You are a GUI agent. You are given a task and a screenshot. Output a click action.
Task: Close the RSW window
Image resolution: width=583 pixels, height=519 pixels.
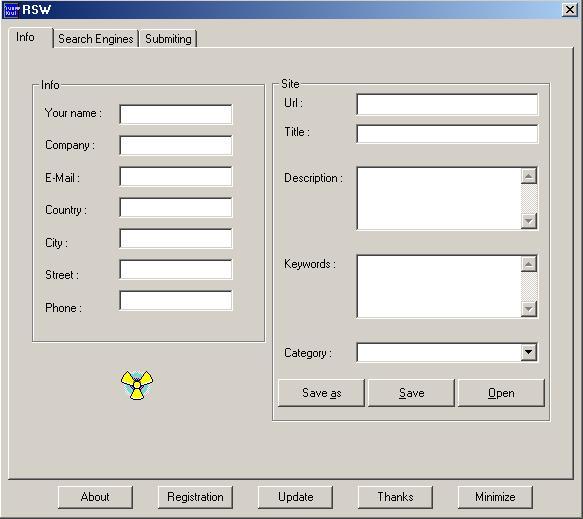point(570,10)
